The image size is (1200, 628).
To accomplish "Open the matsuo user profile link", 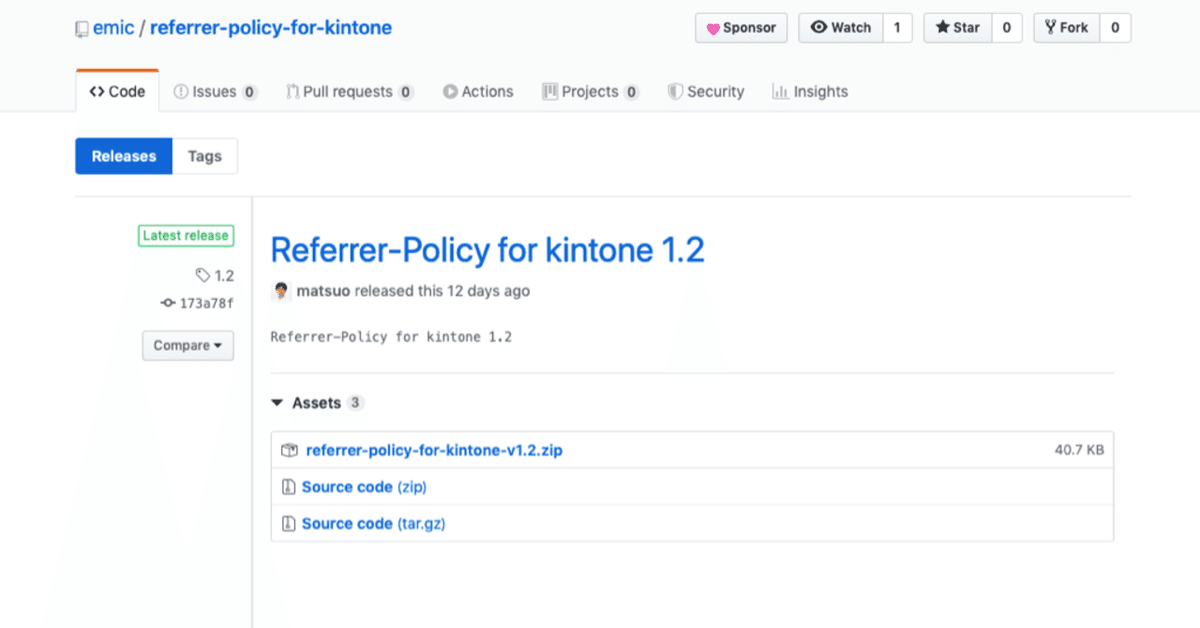I will coord(323,291).
